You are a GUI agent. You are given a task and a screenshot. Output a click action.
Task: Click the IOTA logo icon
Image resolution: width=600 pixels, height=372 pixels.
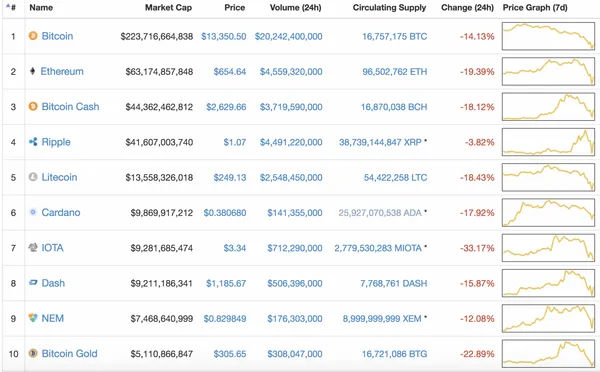coord(33,247)
